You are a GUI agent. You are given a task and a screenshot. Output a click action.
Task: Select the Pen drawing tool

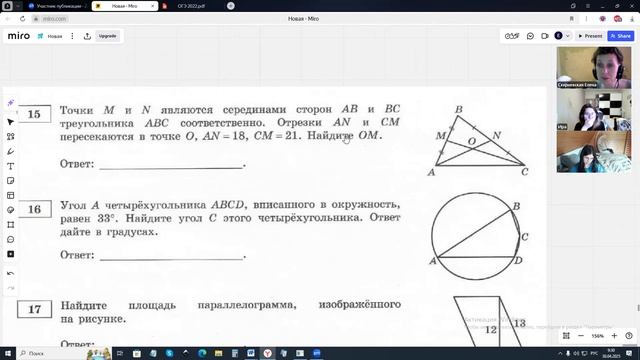[11, 151]
